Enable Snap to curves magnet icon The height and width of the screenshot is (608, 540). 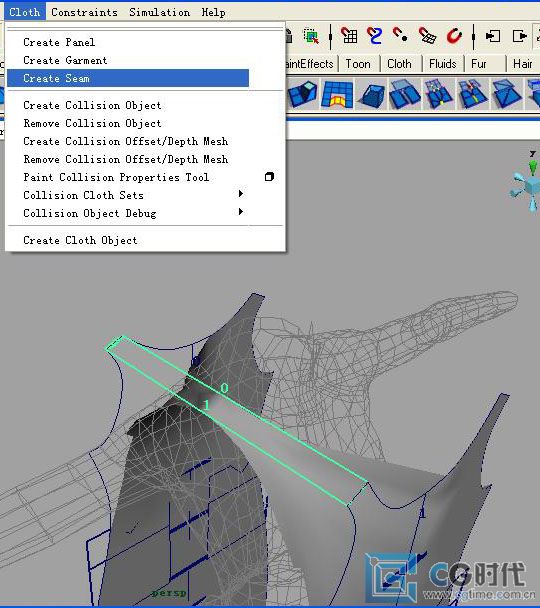pyautogui.click(x=374, y=36)
